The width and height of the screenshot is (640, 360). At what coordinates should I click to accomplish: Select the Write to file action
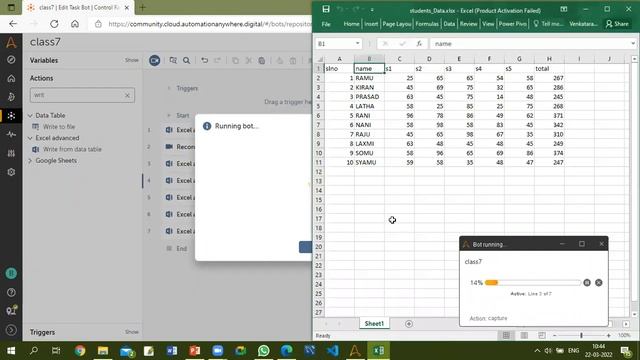pos(59,127)
